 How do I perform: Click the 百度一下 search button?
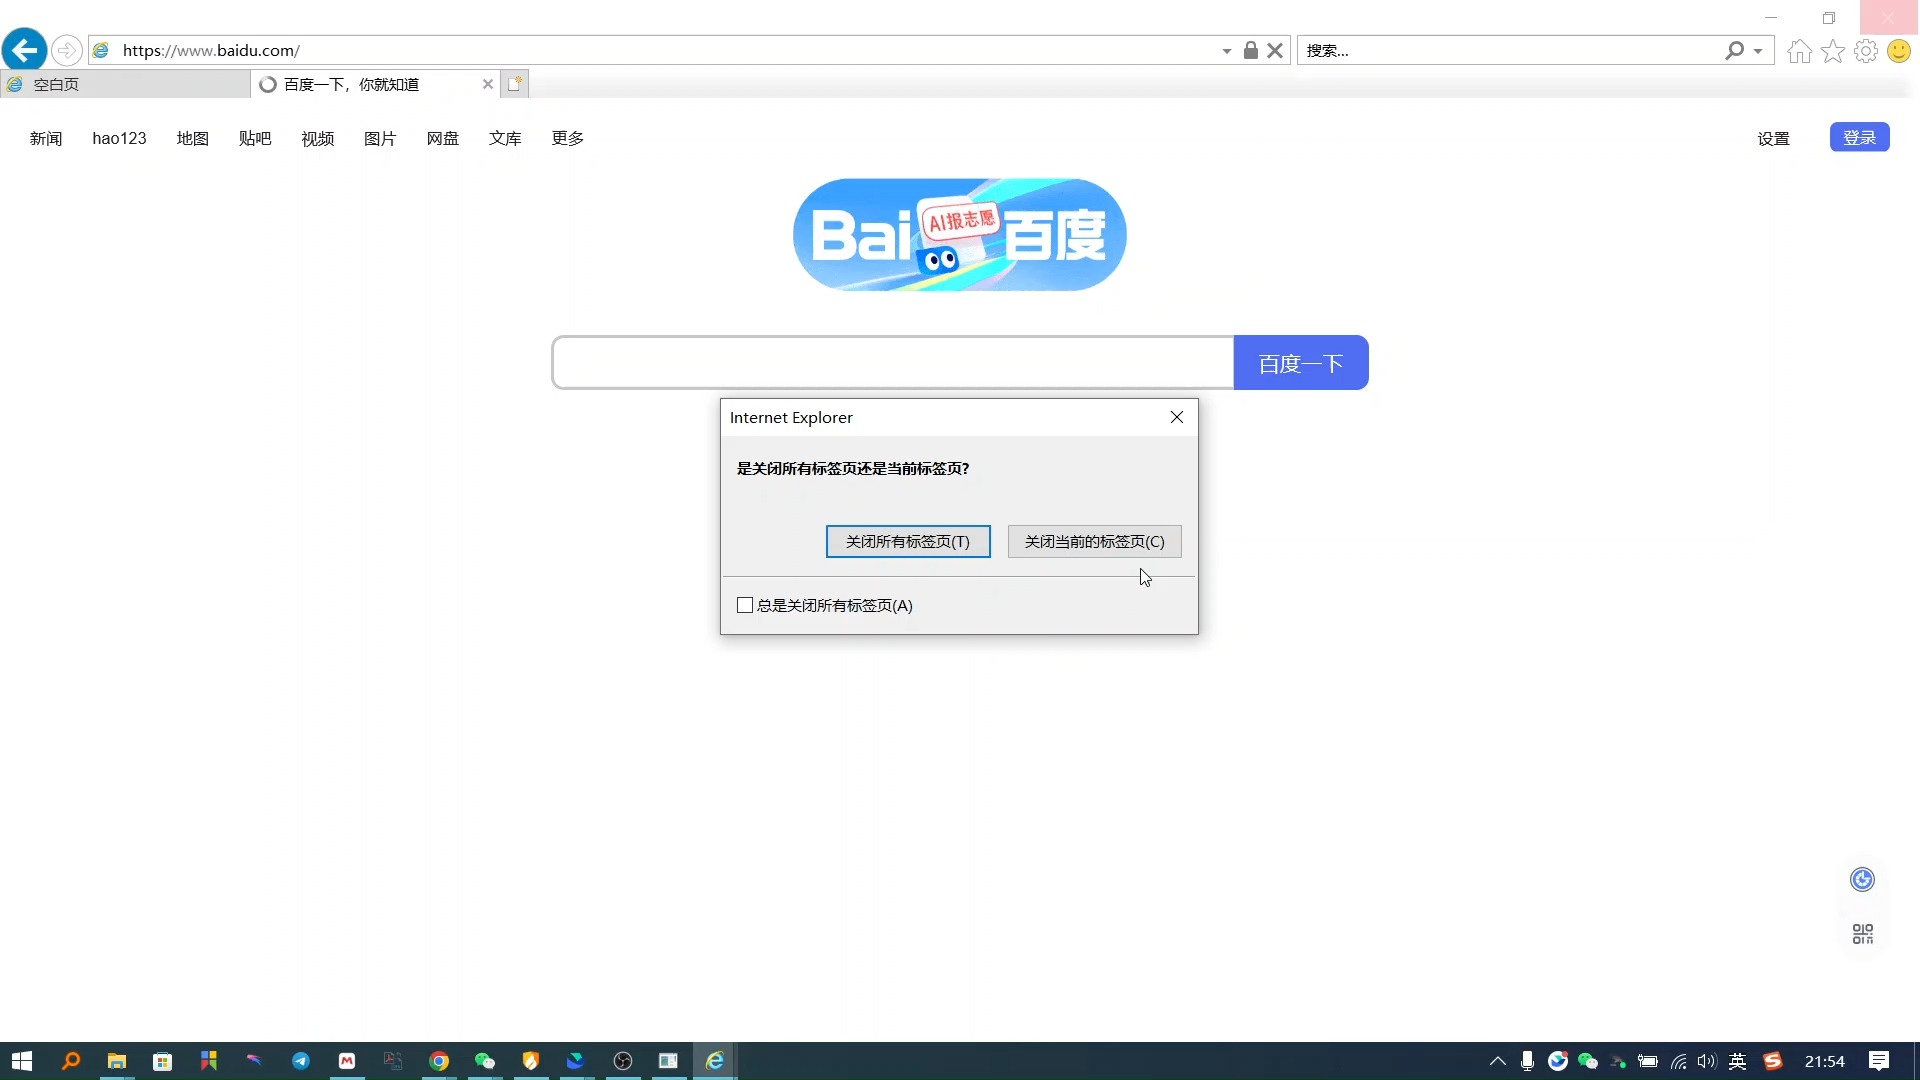1301,363
